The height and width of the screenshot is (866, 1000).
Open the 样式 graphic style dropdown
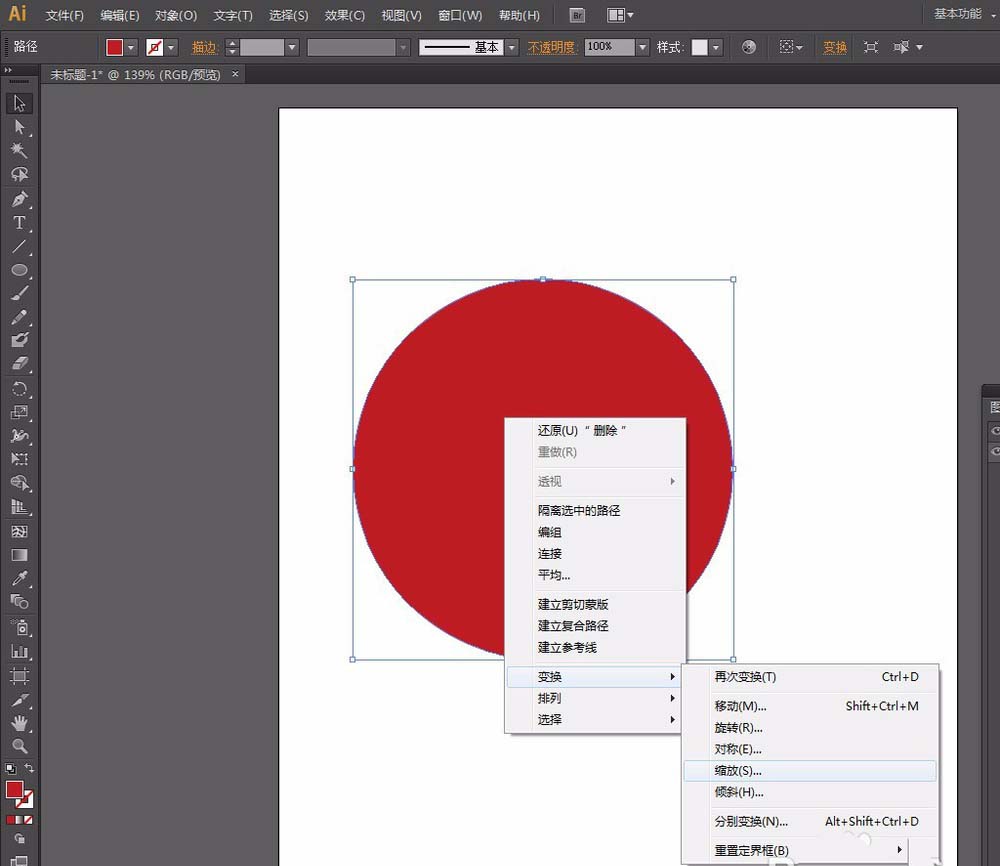(716, 47)
